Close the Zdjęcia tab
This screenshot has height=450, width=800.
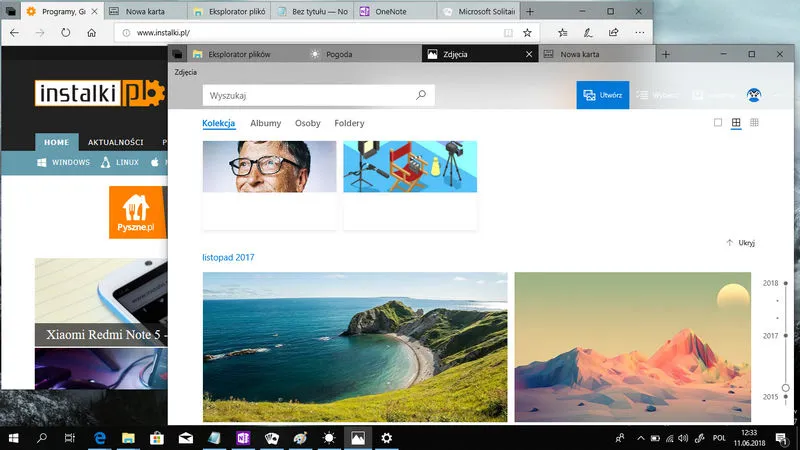(529, 54)
